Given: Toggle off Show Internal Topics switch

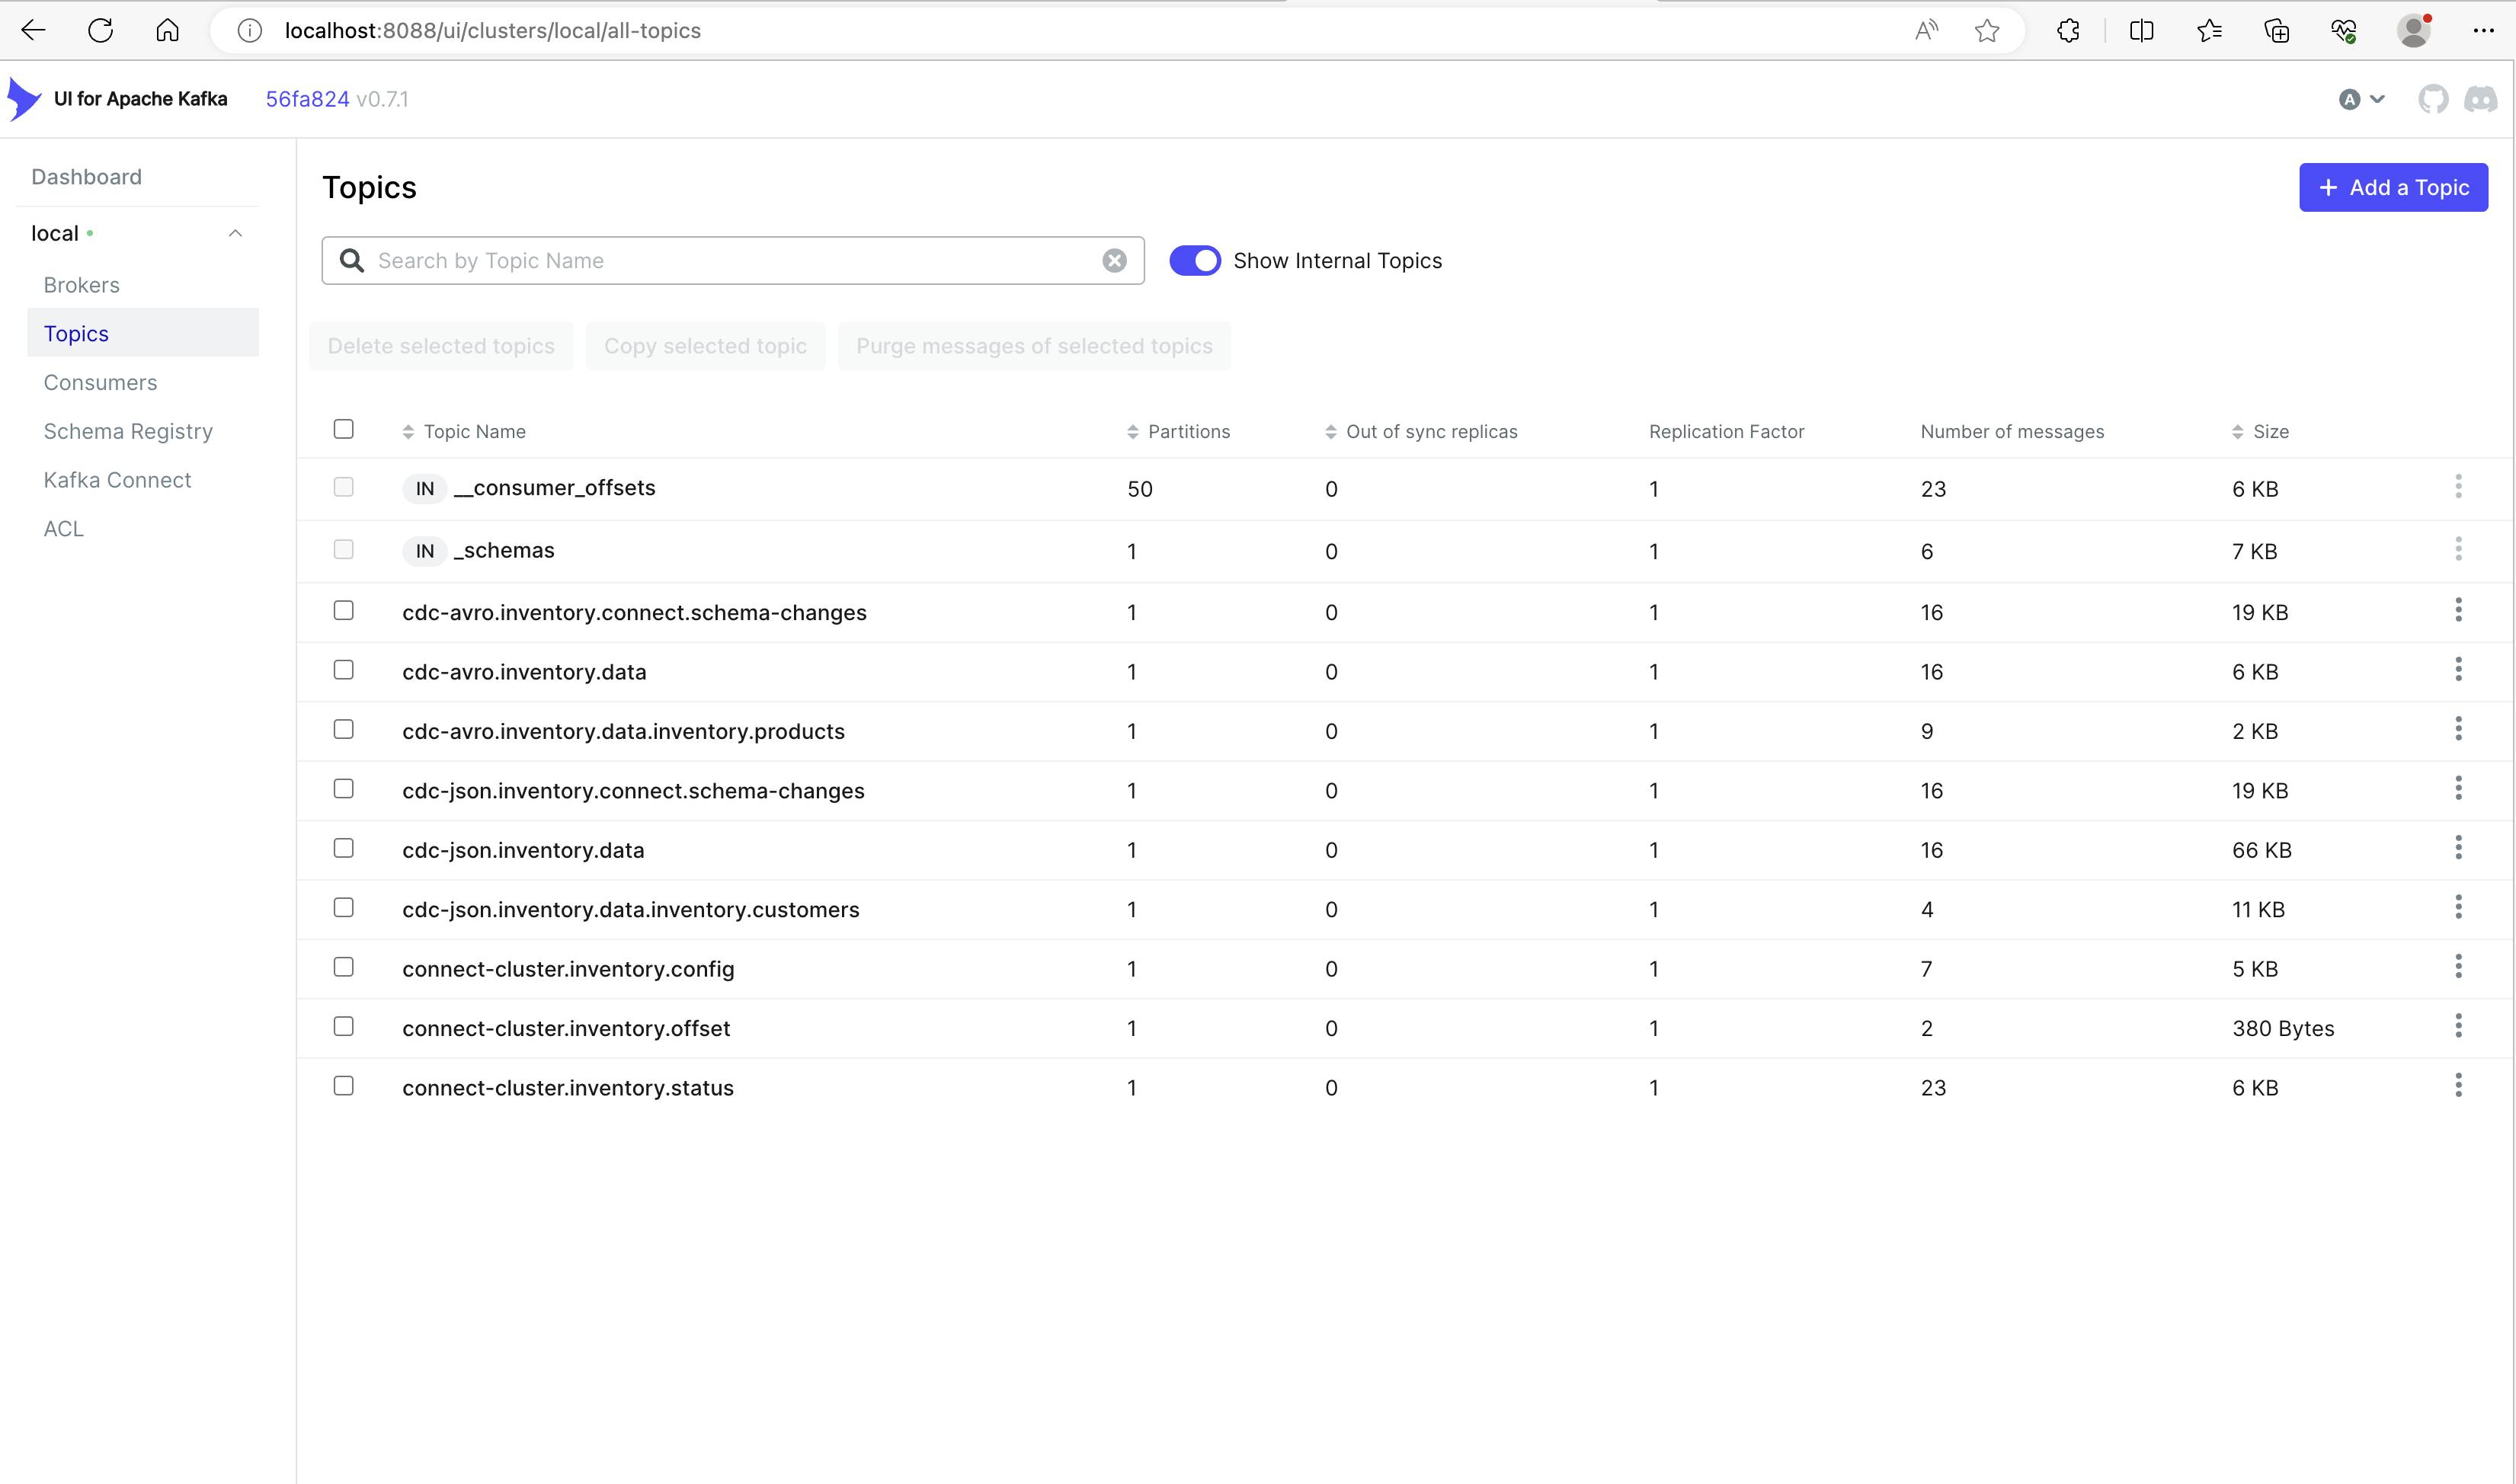Looking at the screenshot, I should point(1195,261).
